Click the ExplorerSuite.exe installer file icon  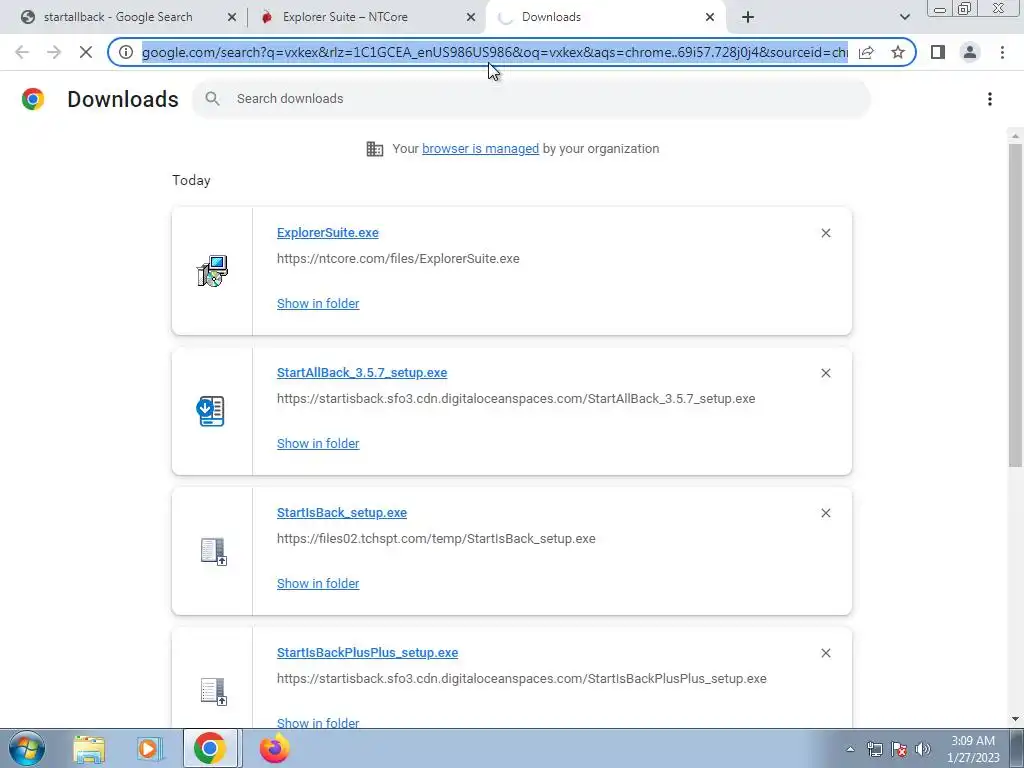point(212,271)
